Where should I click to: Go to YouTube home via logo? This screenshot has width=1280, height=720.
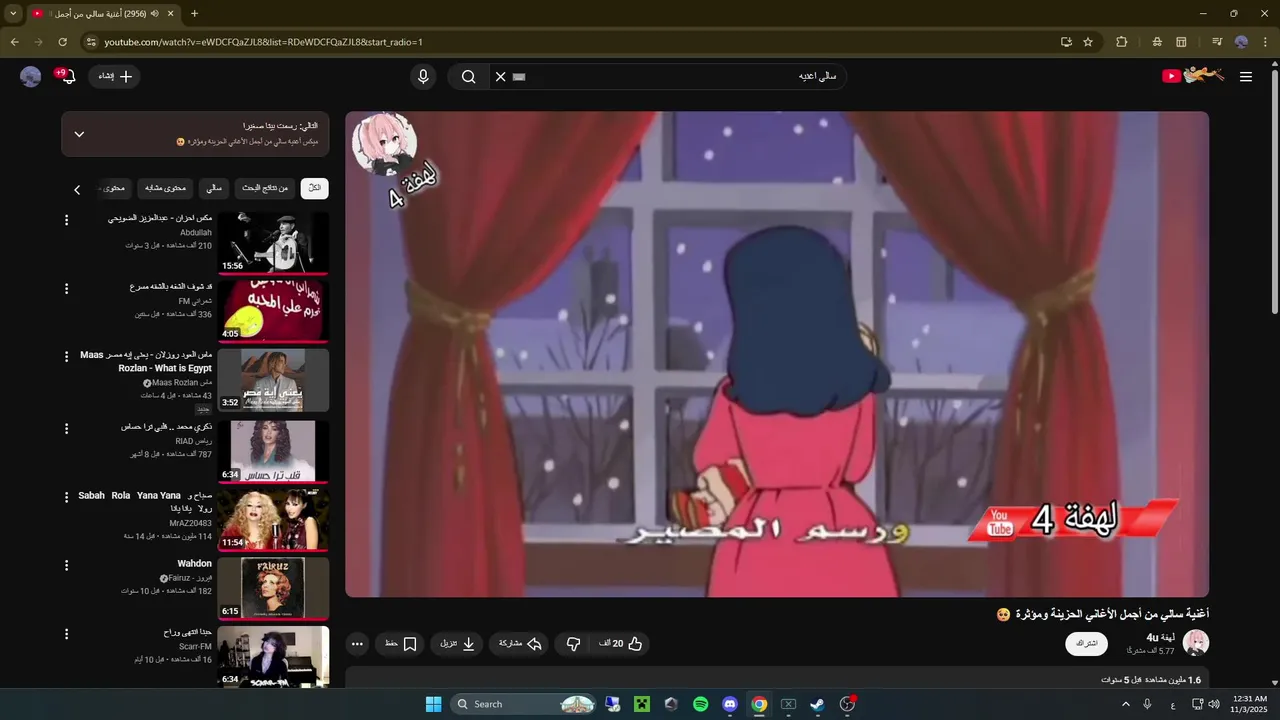1193,76
